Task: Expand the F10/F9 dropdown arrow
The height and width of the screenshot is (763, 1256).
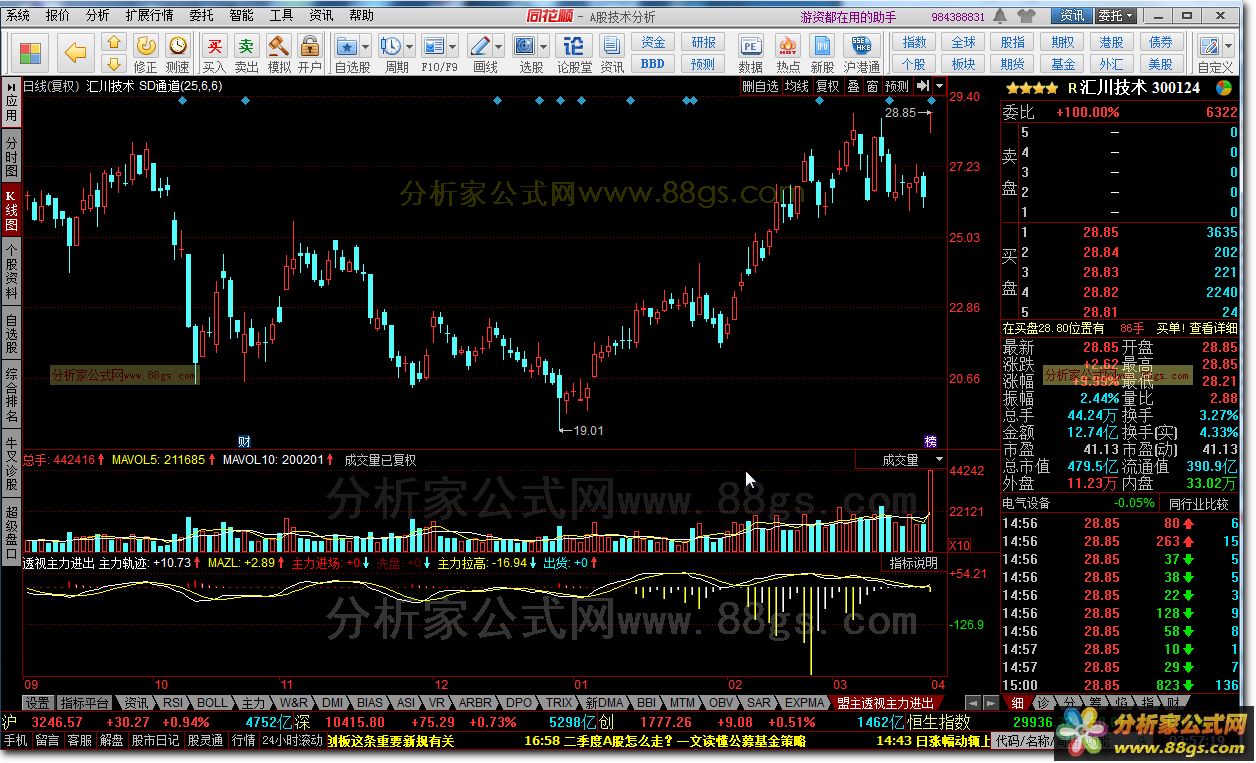Action: 453,47
